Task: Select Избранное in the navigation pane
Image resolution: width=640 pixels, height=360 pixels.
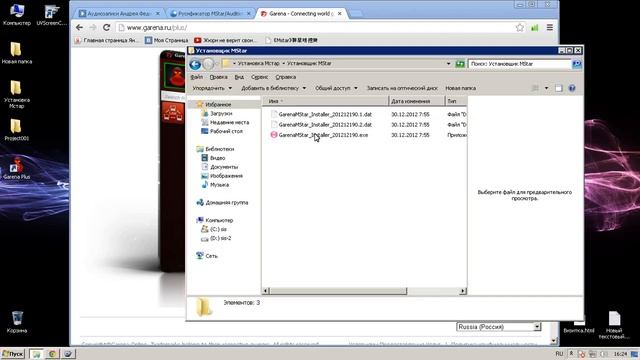Action: (x=218, y=104)
